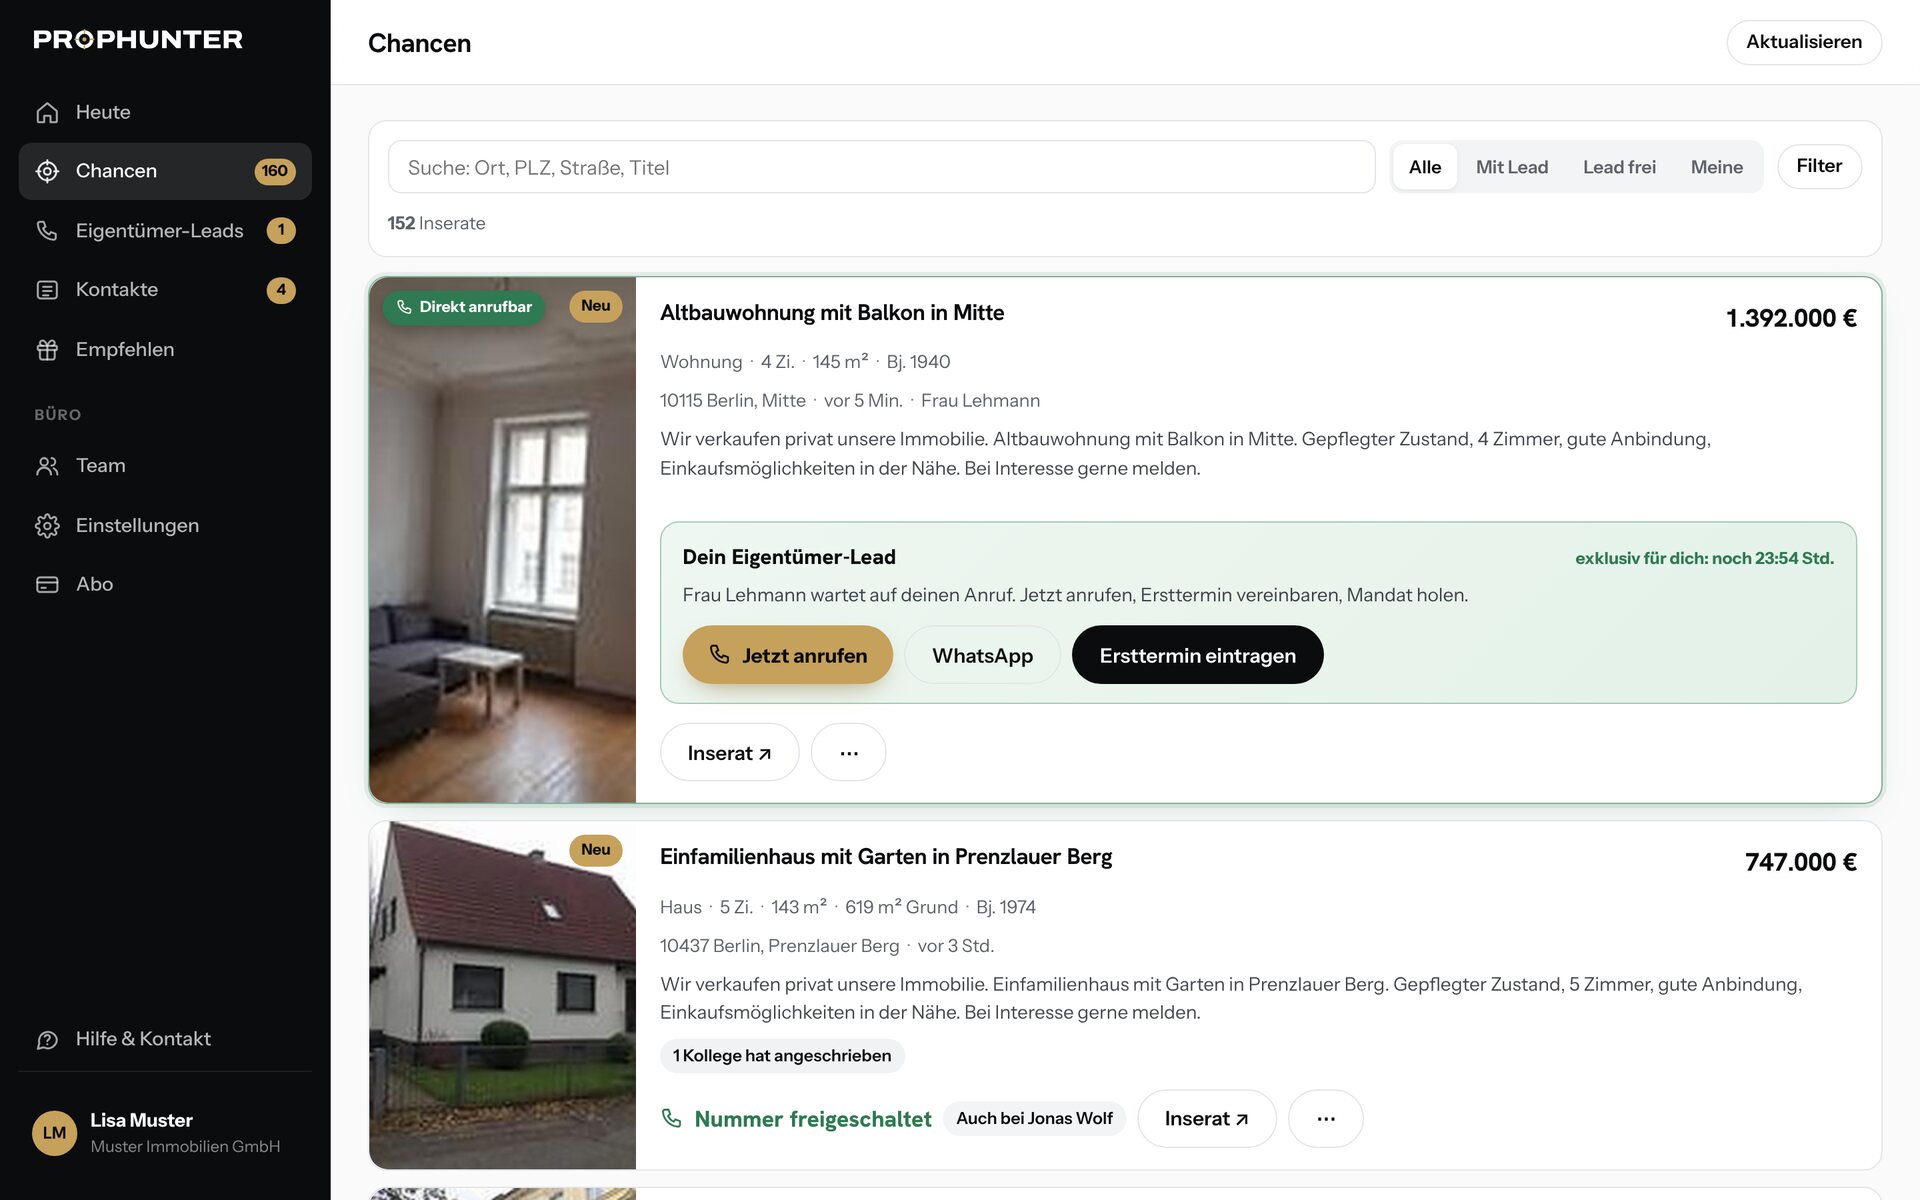Viewport: 1920px width, 1200px height.
Task: Open more options for Altbauwohnung listing
Action: (x=849, y=752)
